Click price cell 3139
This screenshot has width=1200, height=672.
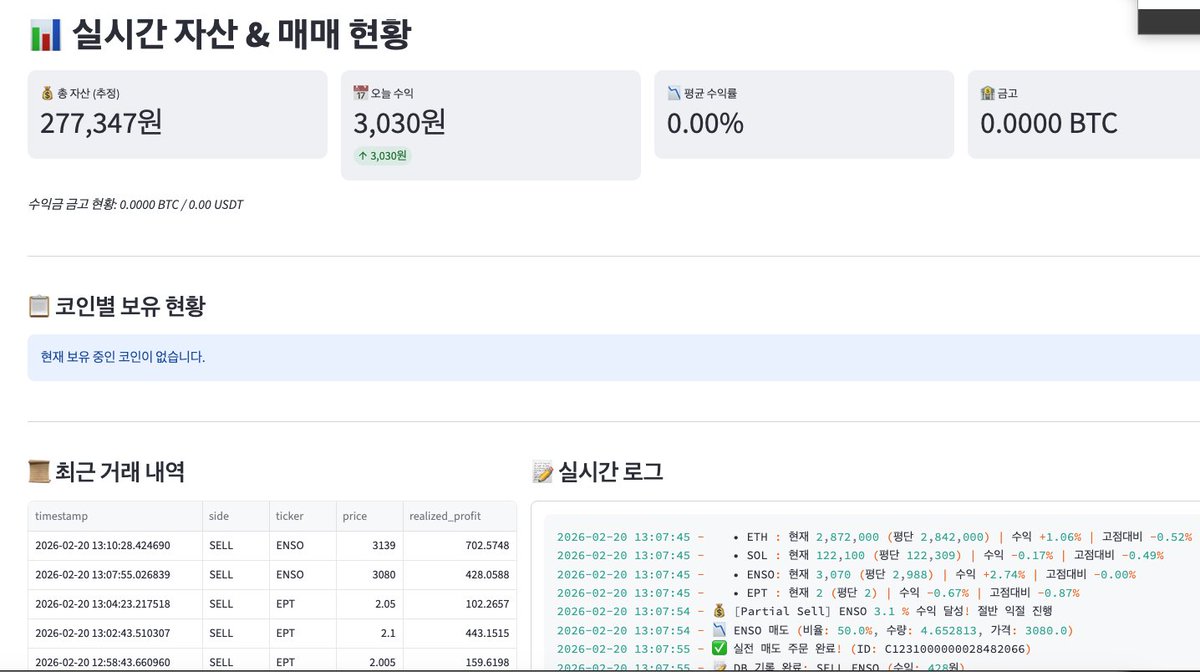tap(368, 546)
